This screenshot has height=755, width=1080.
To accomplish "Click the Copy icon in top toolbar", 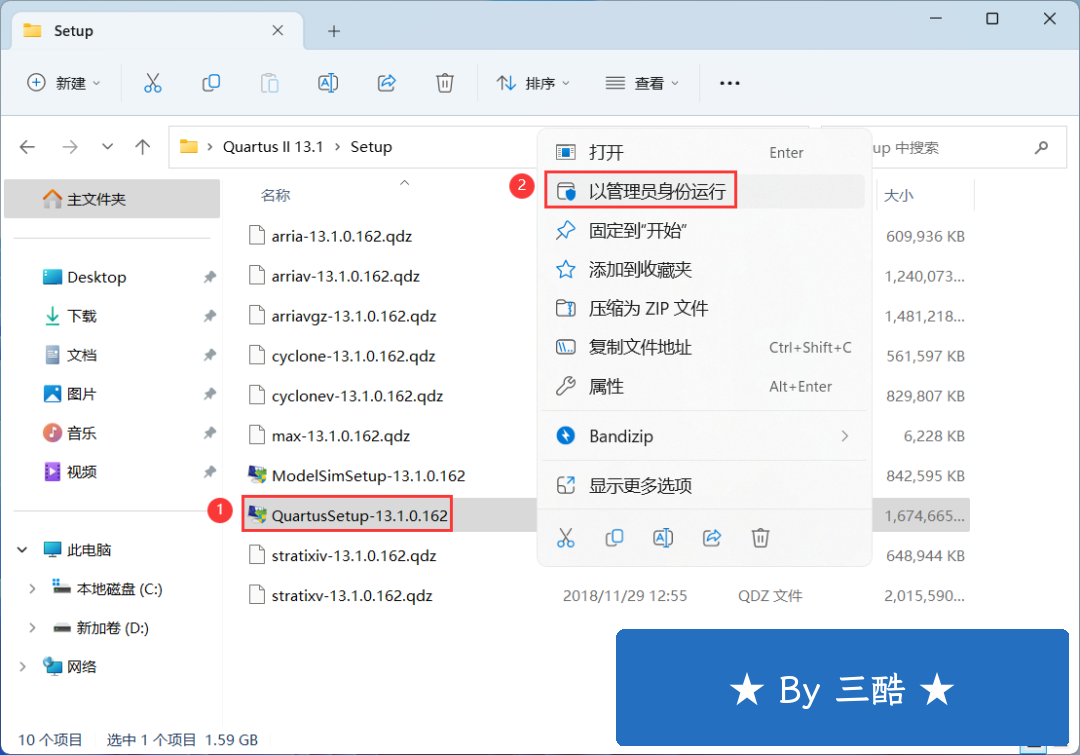I will 211,83.
